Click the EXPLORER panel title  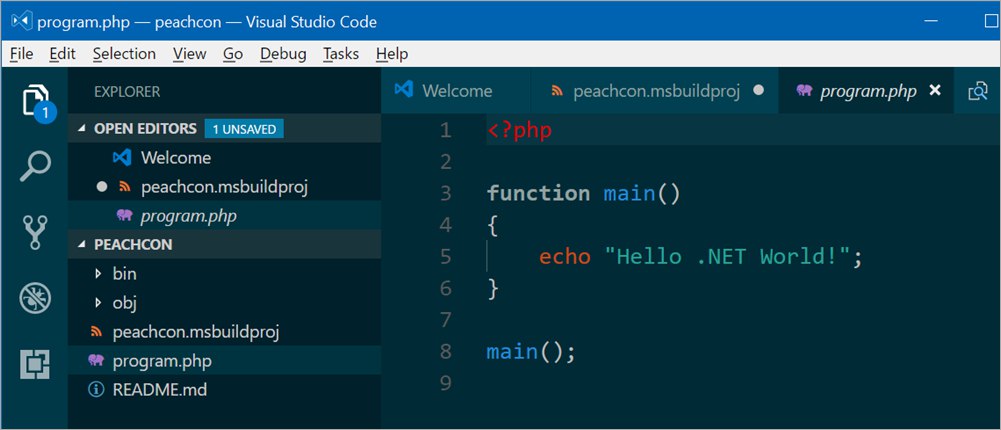(127, 92)
